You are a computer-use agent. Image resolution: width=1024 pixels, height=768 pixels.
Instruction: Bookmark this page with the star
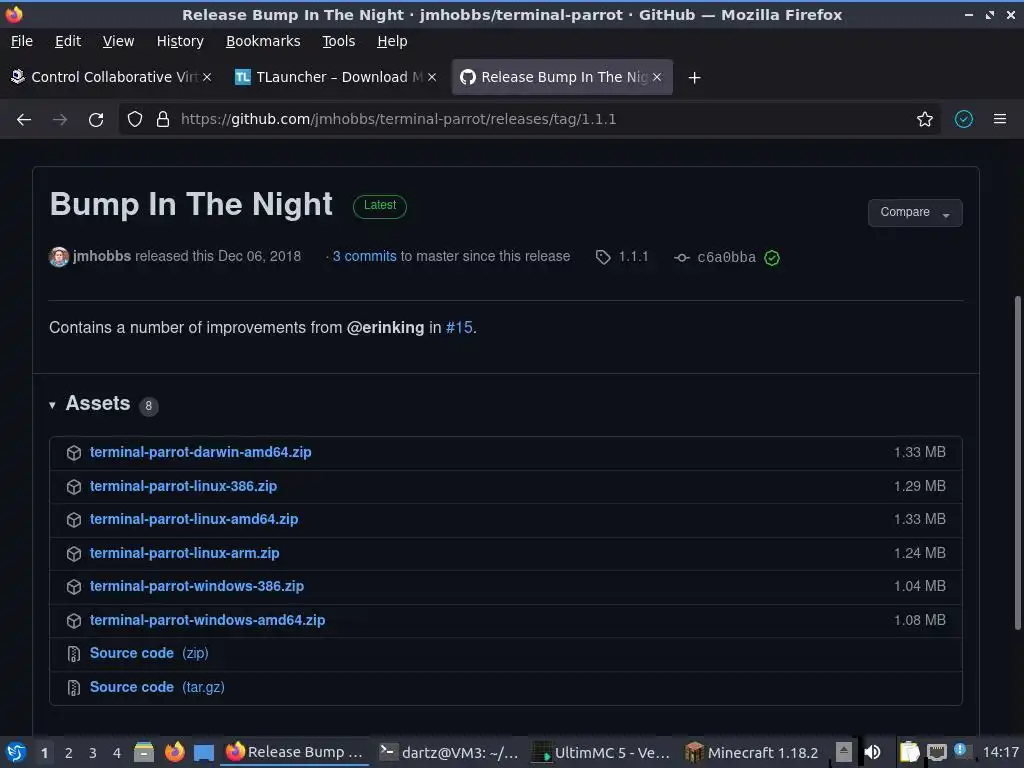[x=925, y=120]
